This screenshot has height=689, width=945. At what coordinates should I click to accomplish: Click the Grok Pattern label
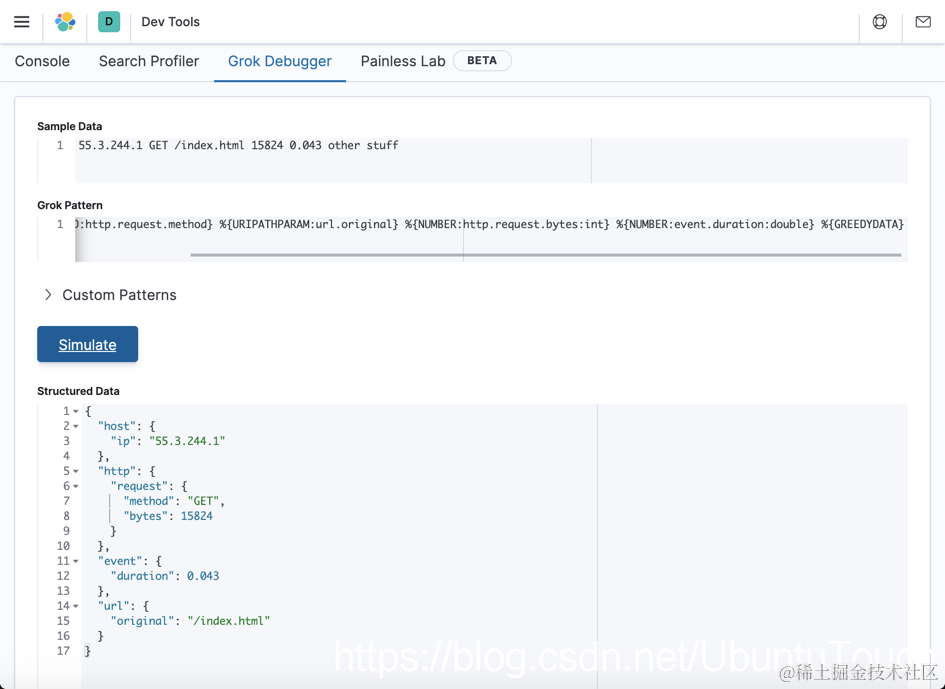pos(70,205)
